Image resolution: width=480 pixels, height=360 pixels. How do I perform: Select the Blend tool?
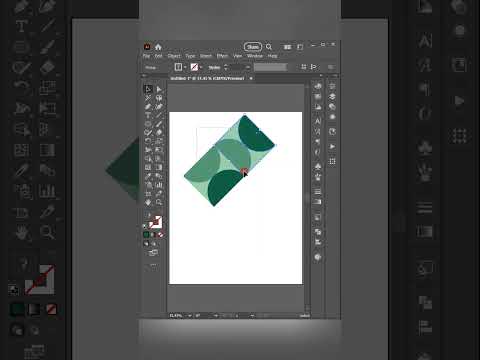point(159,176)
